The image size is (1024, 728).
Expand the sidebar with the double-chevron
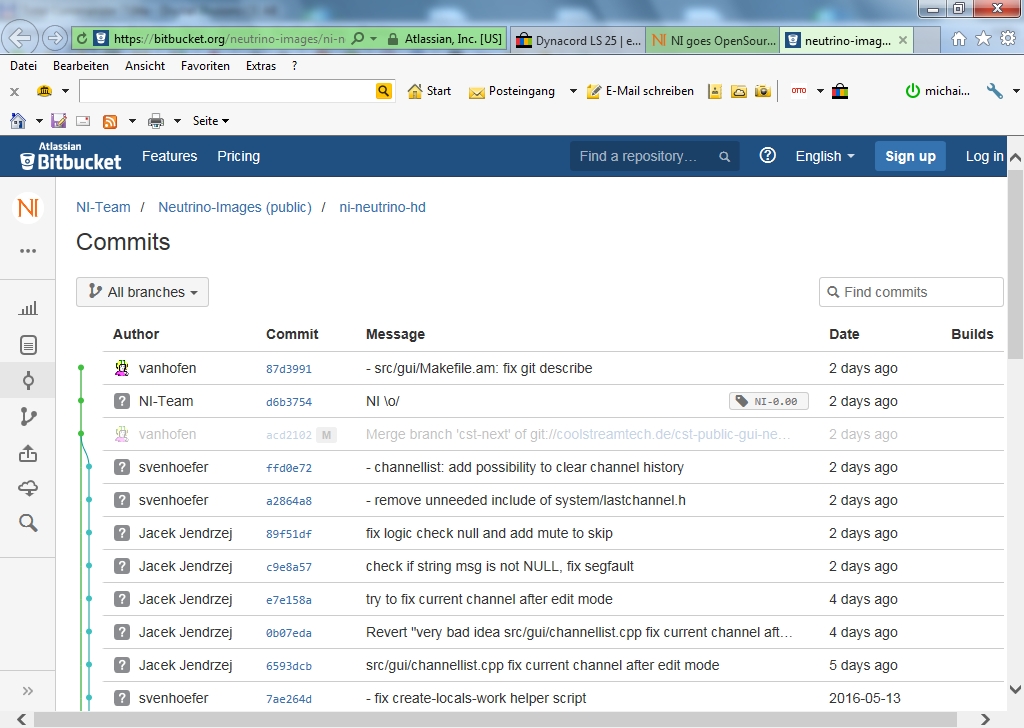click(28, 691)
